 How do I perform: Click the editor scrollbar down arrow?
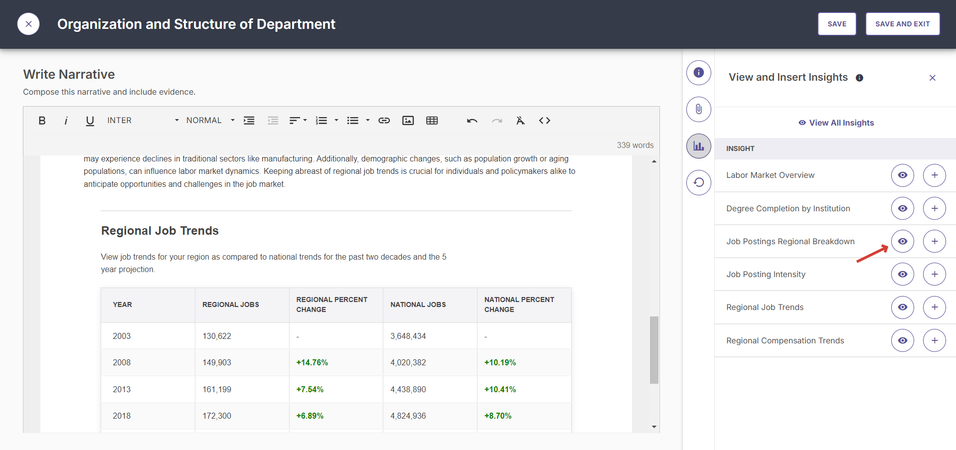click(x=654, y=427)
